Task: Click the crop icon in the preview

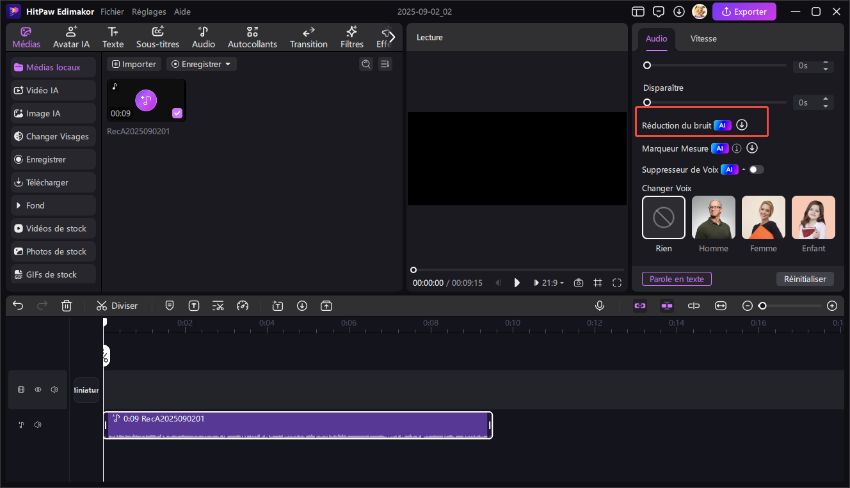Action: [x=597, y=282]
